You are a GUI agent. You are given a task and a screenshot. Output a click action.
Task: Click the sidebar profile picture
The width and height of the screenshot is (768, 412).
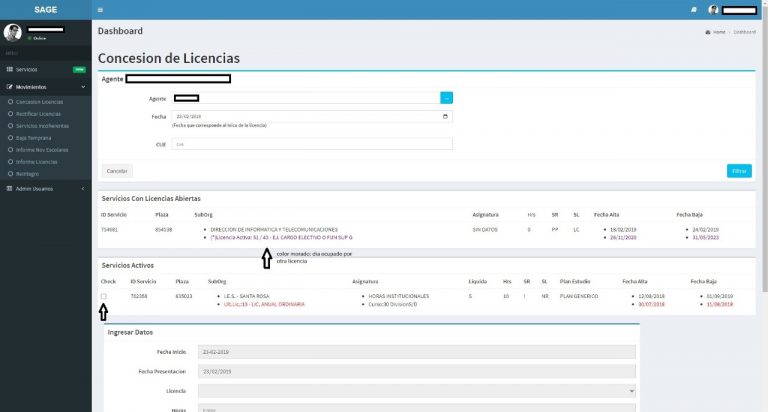pos(12,32)
